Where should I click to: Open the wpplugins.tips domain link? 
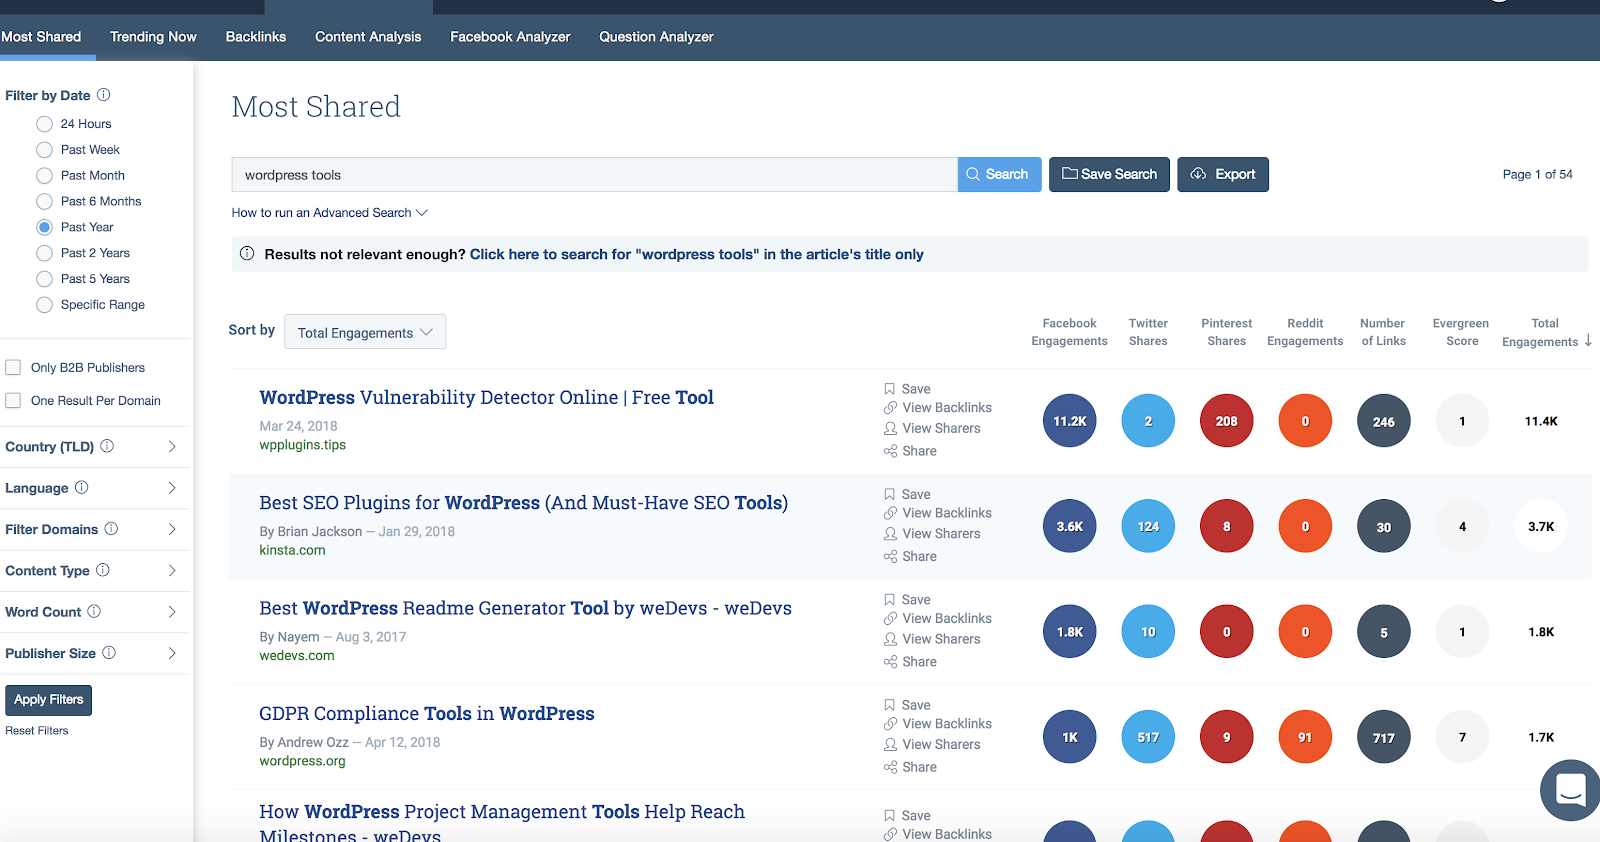point(303,446)
